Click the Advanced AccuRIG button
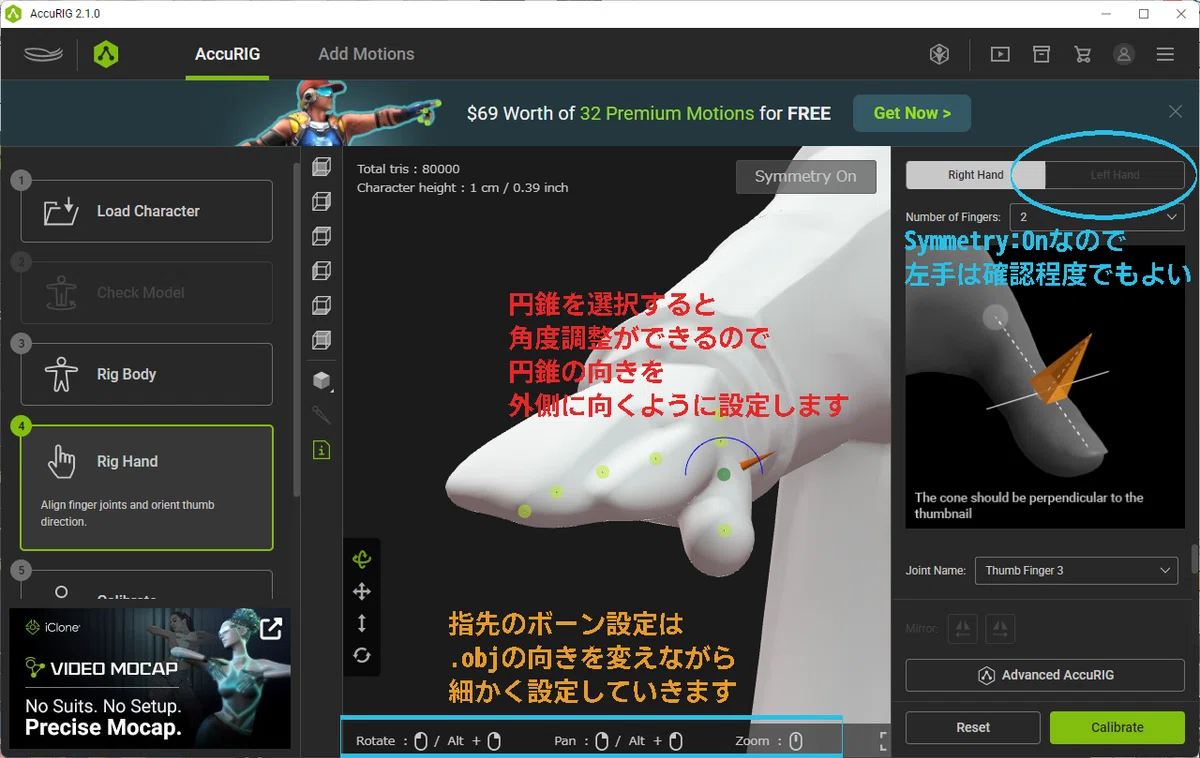The width and height of the screenshot is (1200, 758). [x=1045, y=675]
